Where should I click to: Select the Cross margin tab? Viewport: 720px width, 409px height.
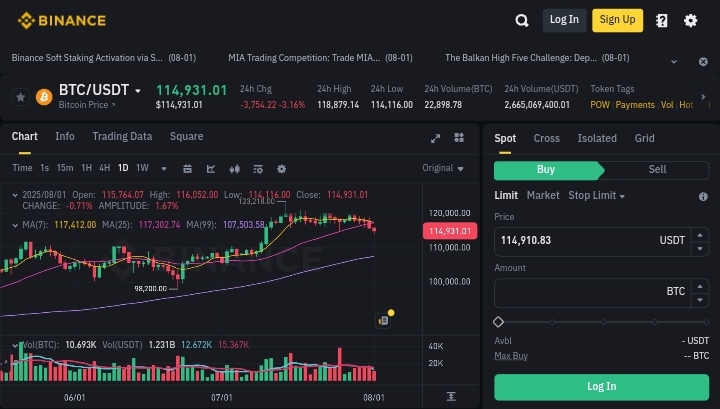point(546,138)
